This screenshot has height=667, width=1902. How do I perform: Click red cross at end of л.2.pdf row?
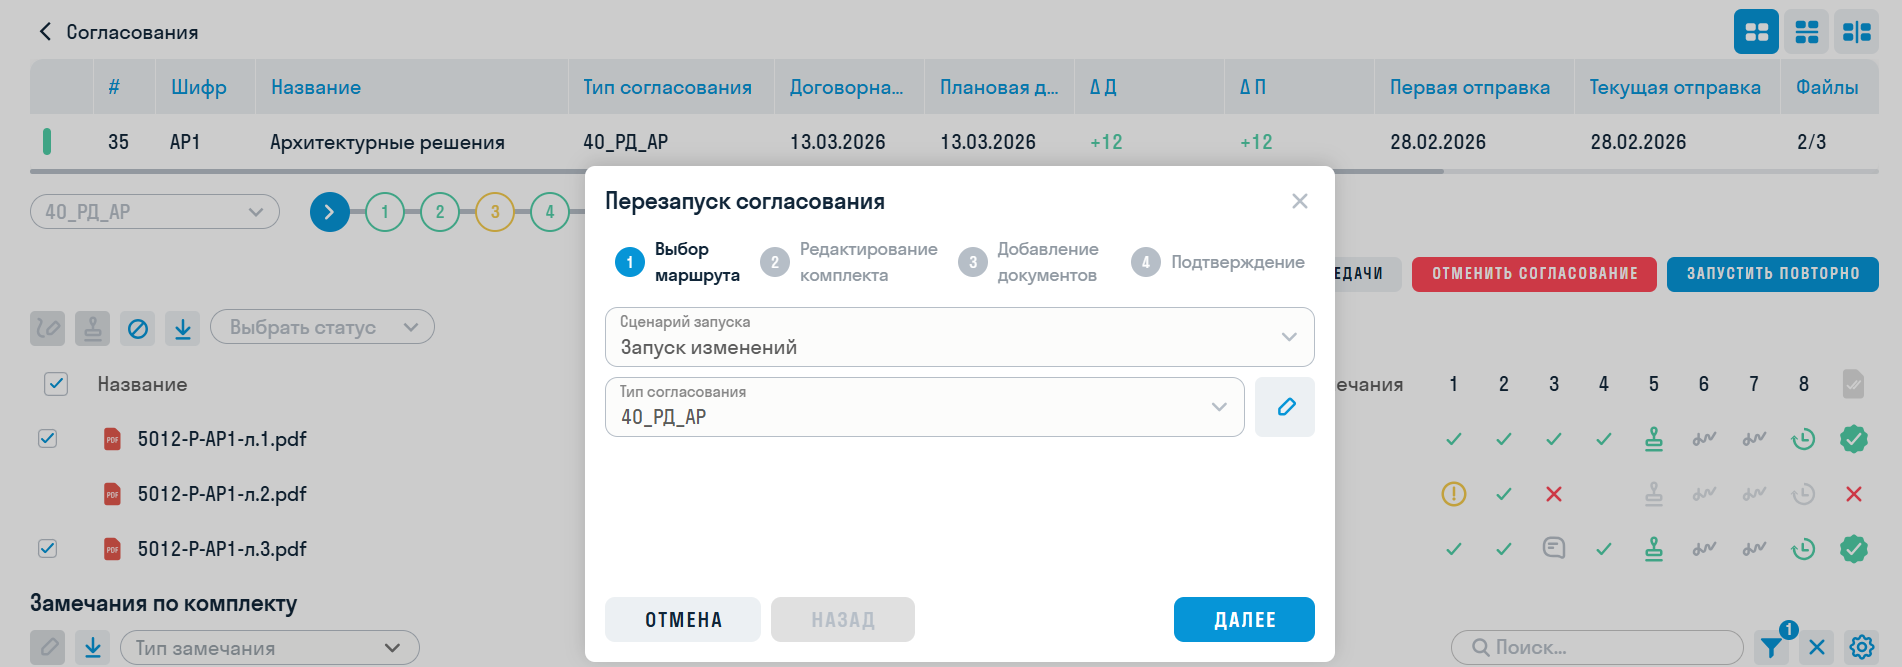pyautogui.click(x=1854, y=494)
